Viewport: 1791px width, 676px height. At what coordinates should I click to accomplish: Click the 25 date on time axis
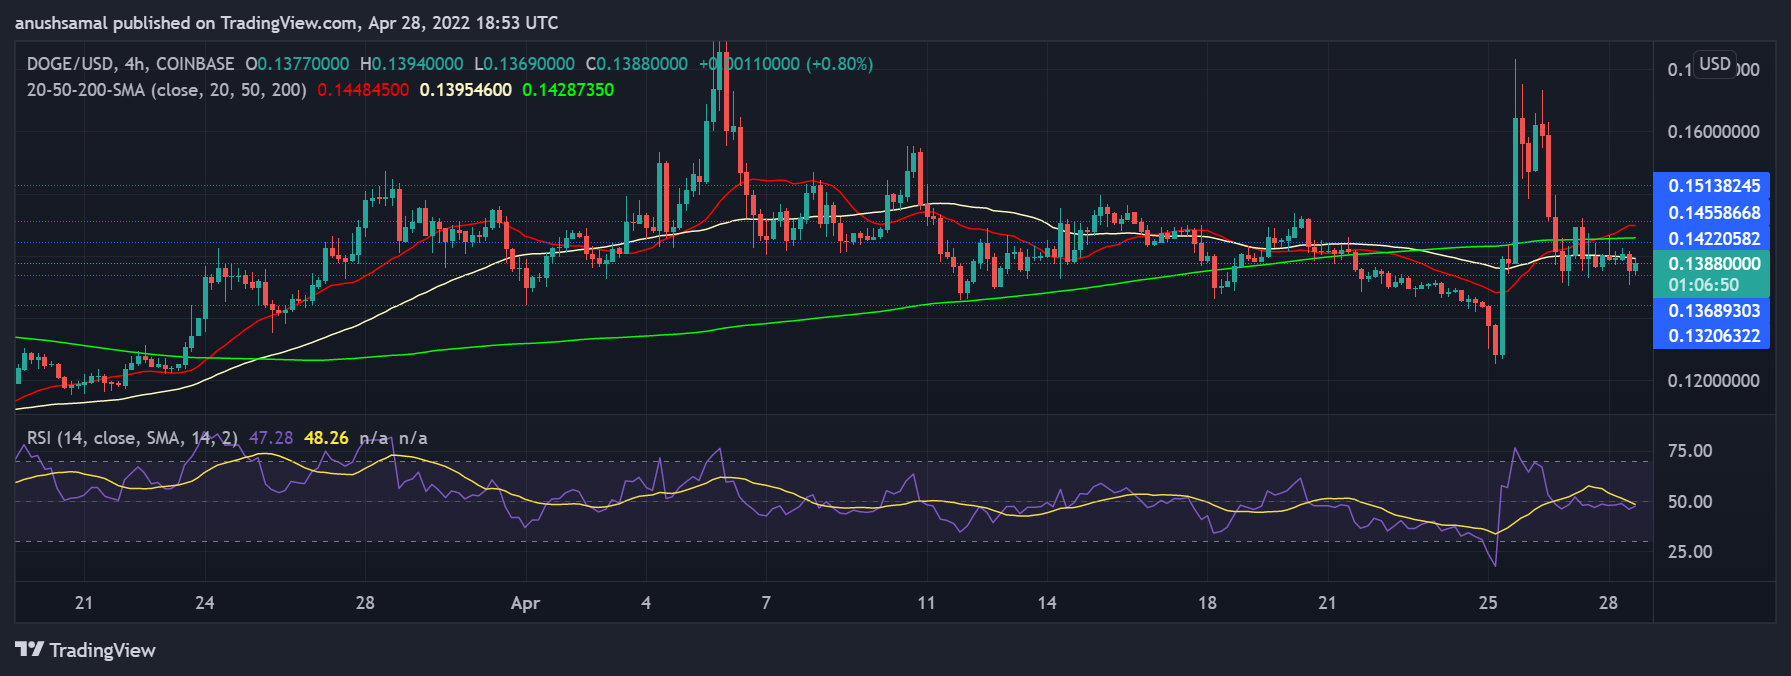coord(1488,603)
